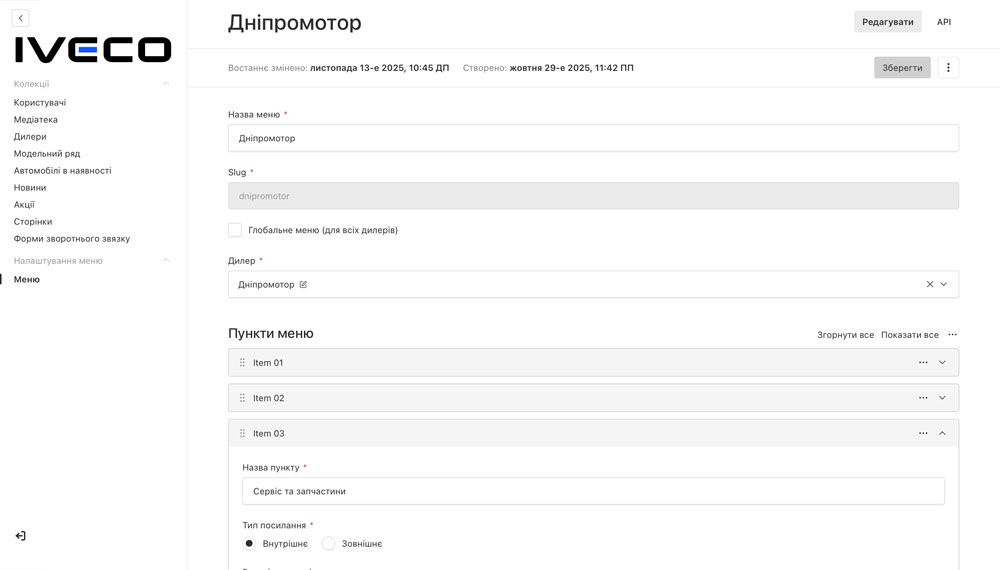Click the Назва меню input field
The width and height of the screenshot is (1000, 570).
[593, 138]
